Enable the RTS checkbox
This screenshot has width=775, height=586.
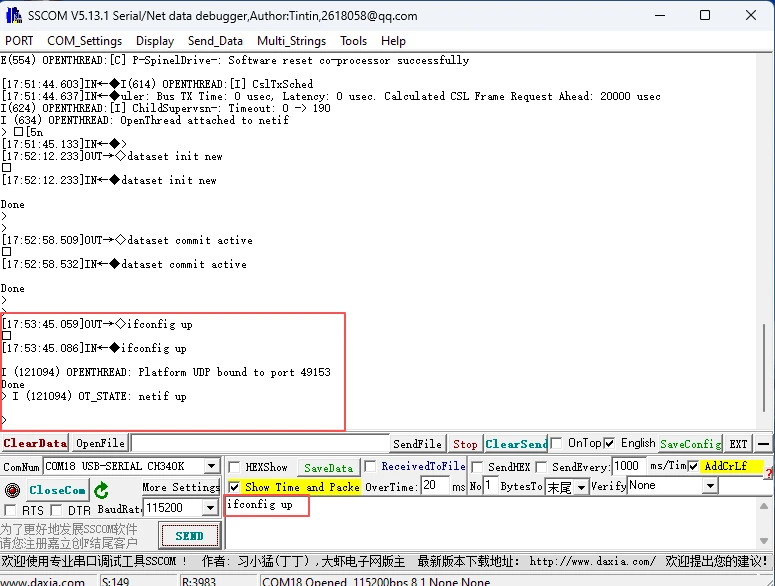11,511
